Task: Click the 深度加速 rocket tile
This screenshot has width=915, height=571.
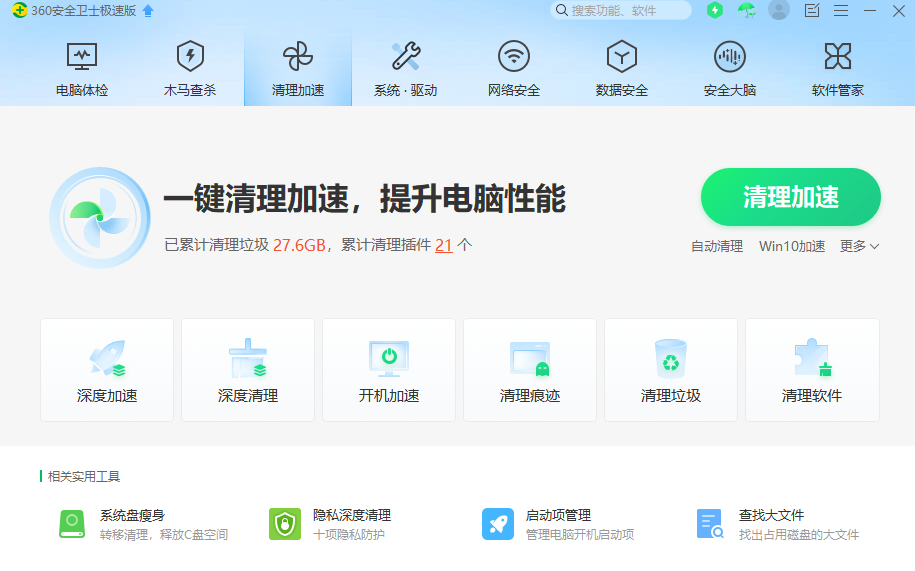Action: pos(107,370)
